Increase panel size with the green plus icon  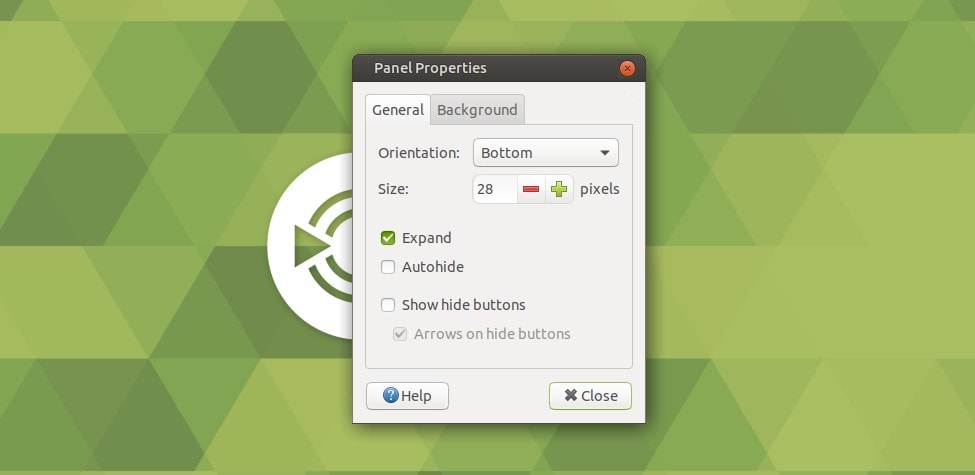[x=559, y=189]
